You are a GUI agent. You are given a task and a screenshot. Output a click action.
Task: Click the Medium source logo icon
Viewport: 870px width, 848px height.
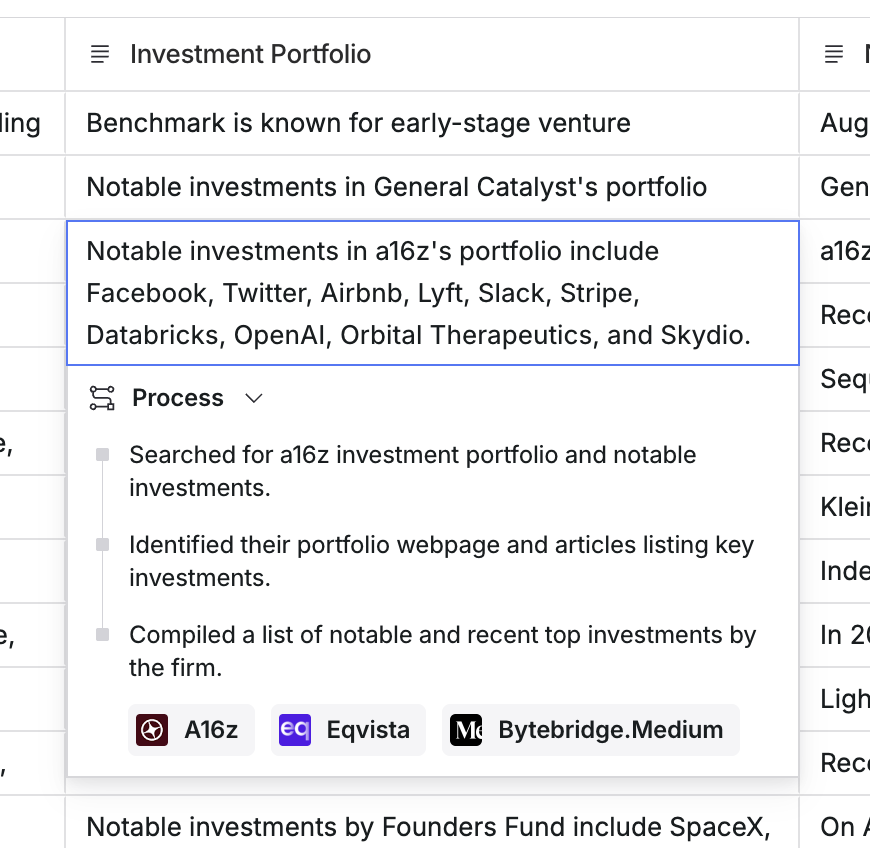click(466, 730)
